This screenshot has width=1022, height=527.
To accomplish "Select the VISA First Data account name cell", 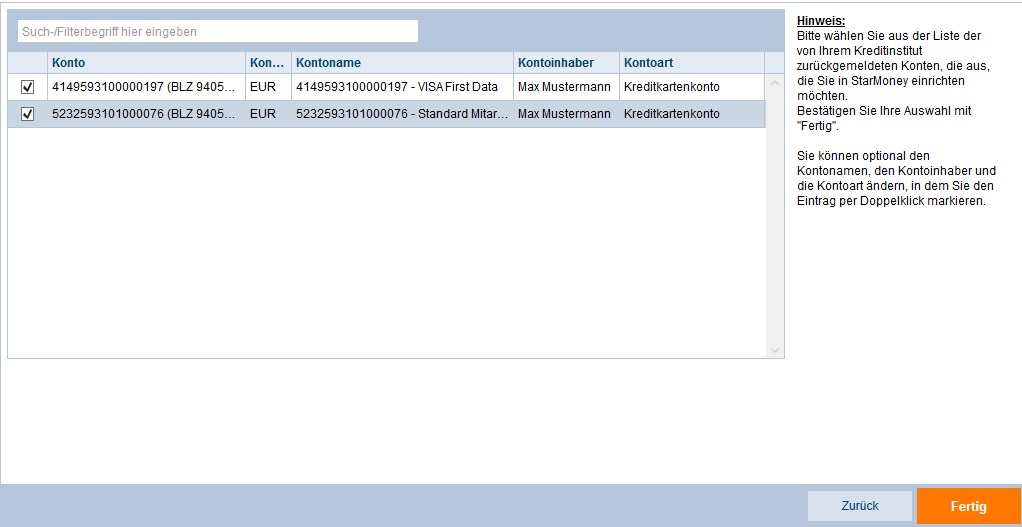I will (402, 87).
